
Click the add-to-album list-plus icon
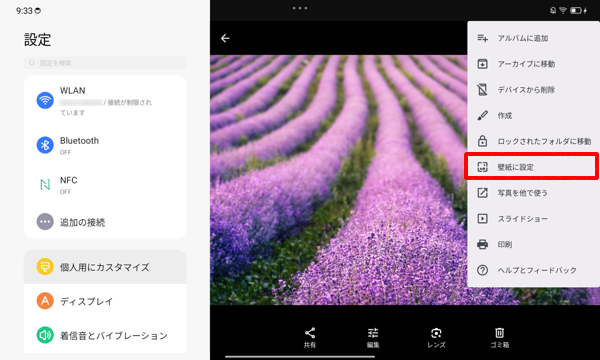click(x=483, y=38)
